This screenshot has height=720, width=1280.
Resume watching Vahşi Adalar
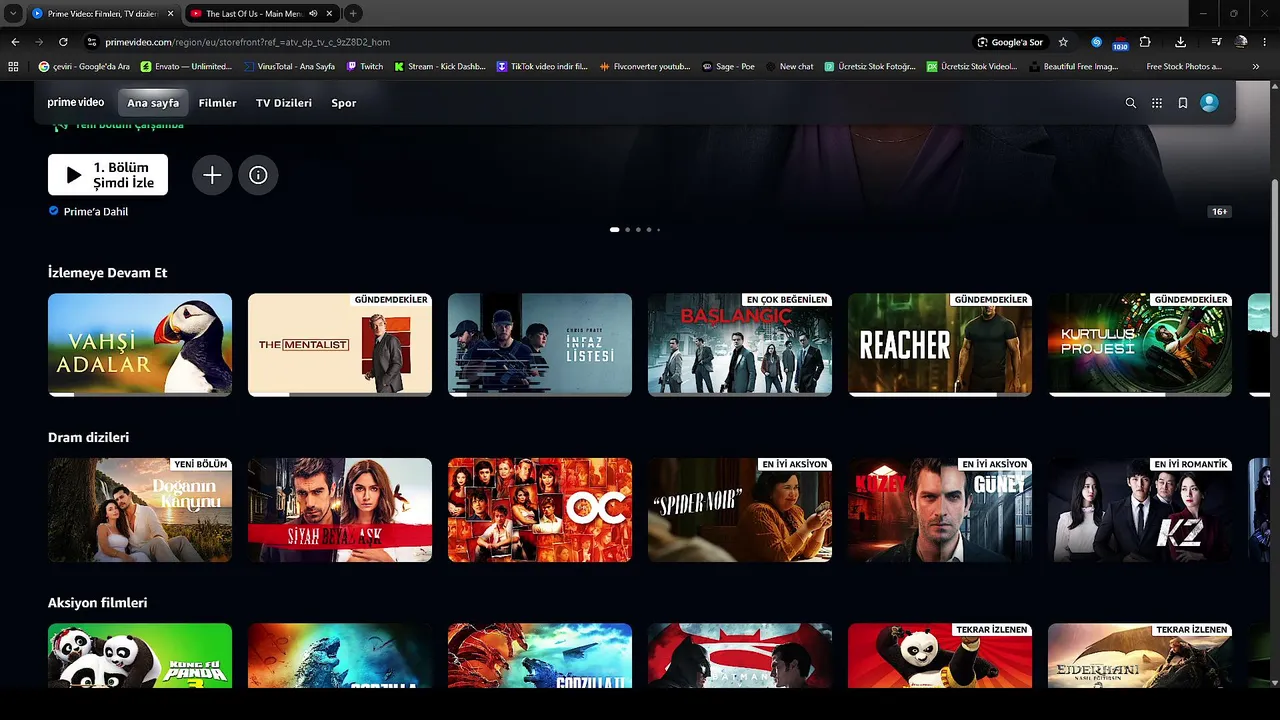point(140,345)
